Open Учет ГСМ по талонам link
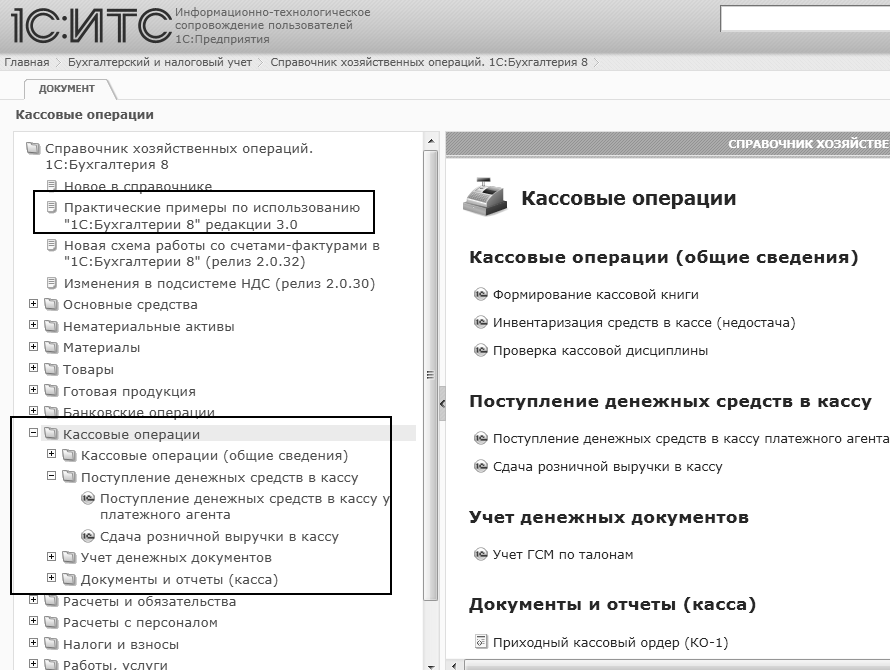 [562, 554]
